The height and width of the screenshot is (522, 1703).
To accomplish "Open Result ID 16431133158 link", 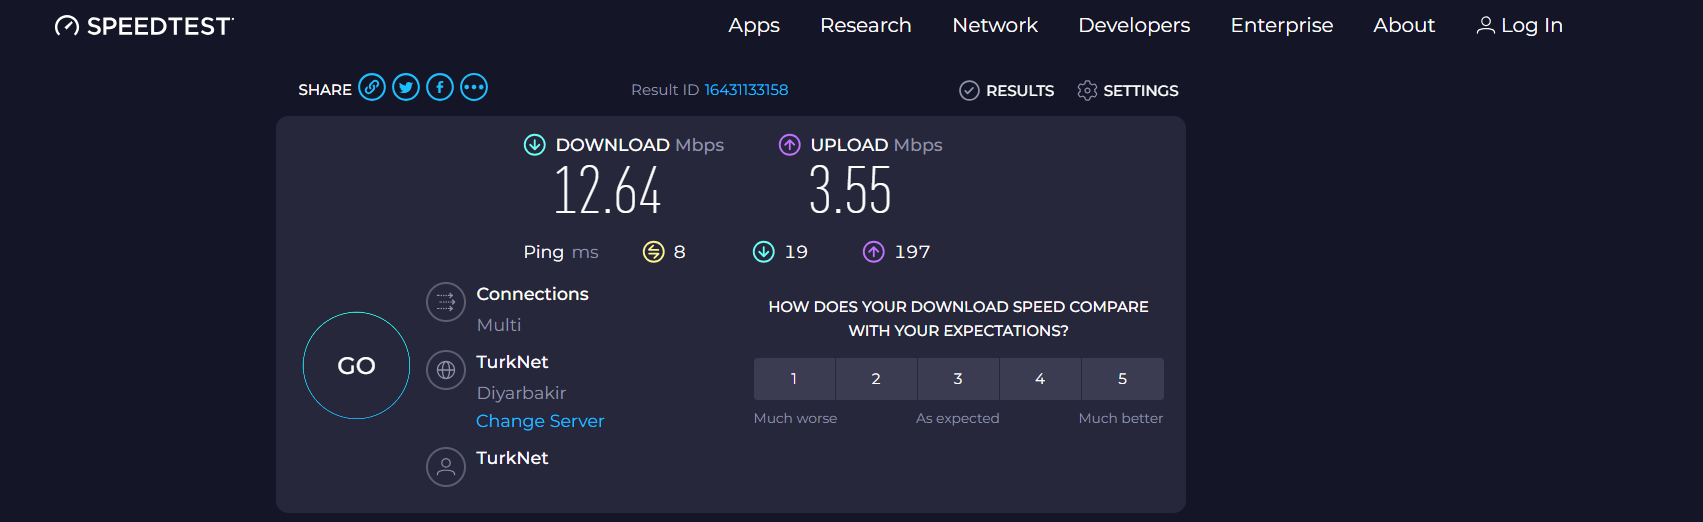I will click(x=746, y=90).
